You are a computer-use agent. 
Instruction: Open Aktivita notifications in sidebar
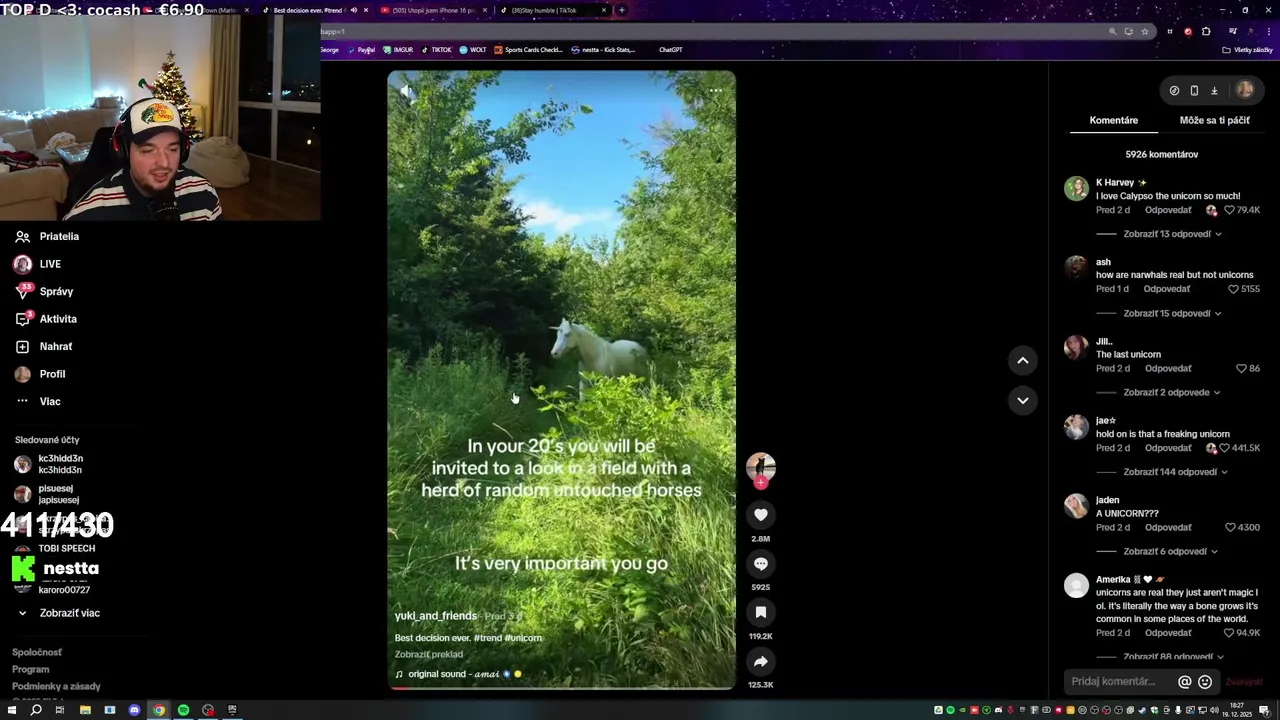click(46, 319)
